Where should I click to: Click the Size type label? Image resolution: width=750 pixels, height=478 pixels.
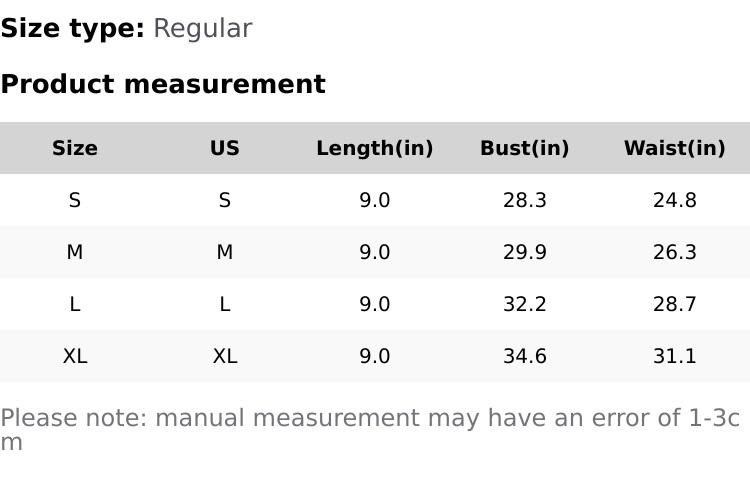click(72, 29)
